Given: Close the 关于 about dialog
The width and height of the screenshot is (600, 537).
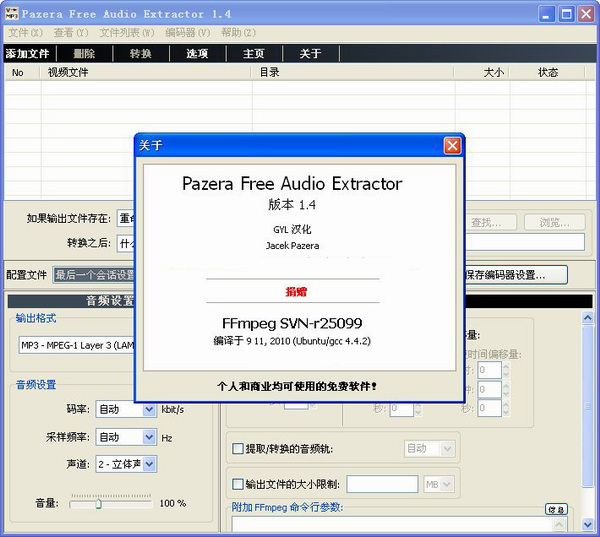Looking at the screenshot, I should (452, 145).
